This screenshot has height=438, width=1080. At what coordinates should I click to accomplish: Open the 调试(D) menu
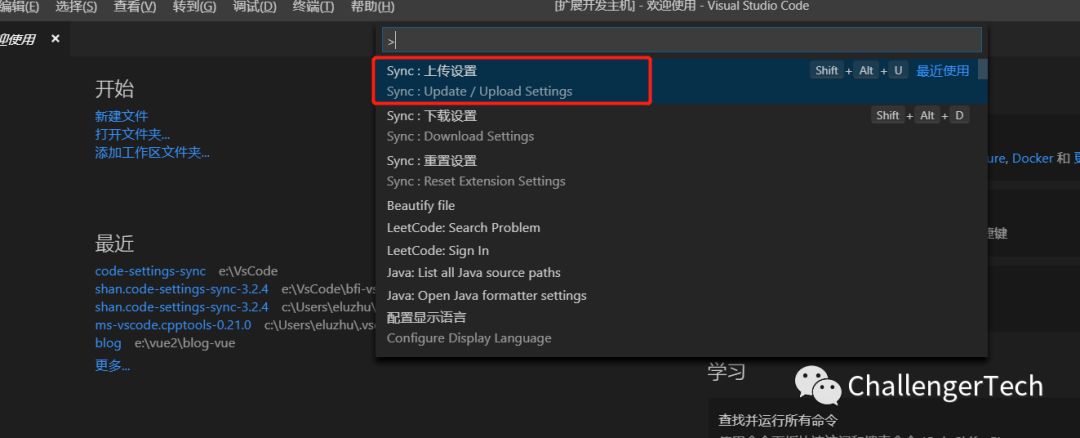click(x=254, y=7)
